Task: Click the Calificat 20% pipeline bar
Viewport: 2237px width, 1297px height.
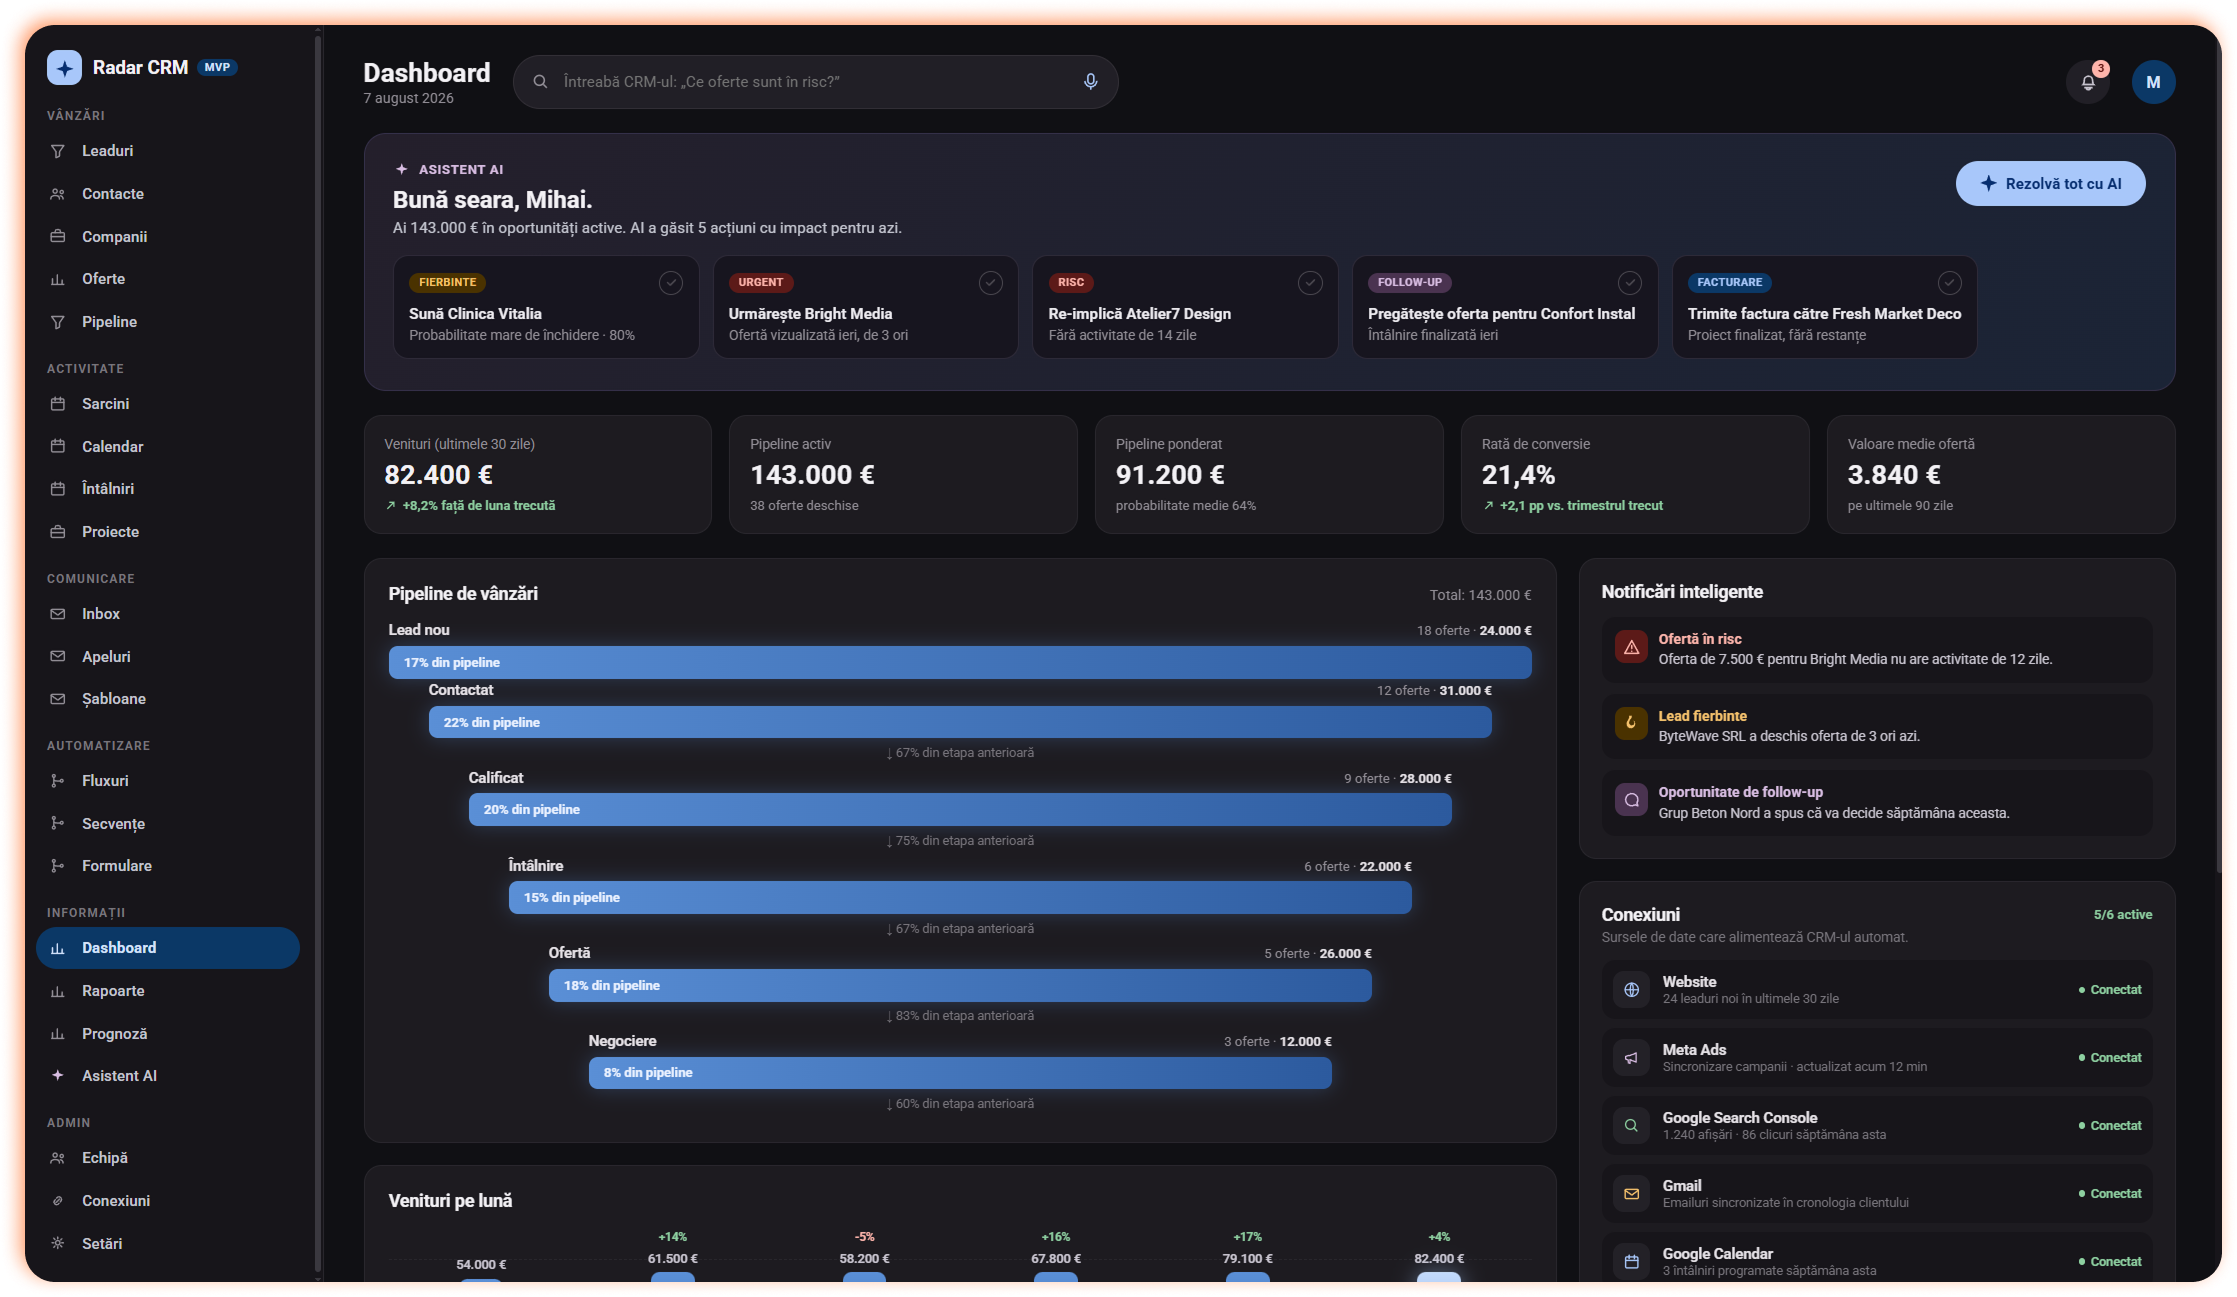Action: coord(960,809)
